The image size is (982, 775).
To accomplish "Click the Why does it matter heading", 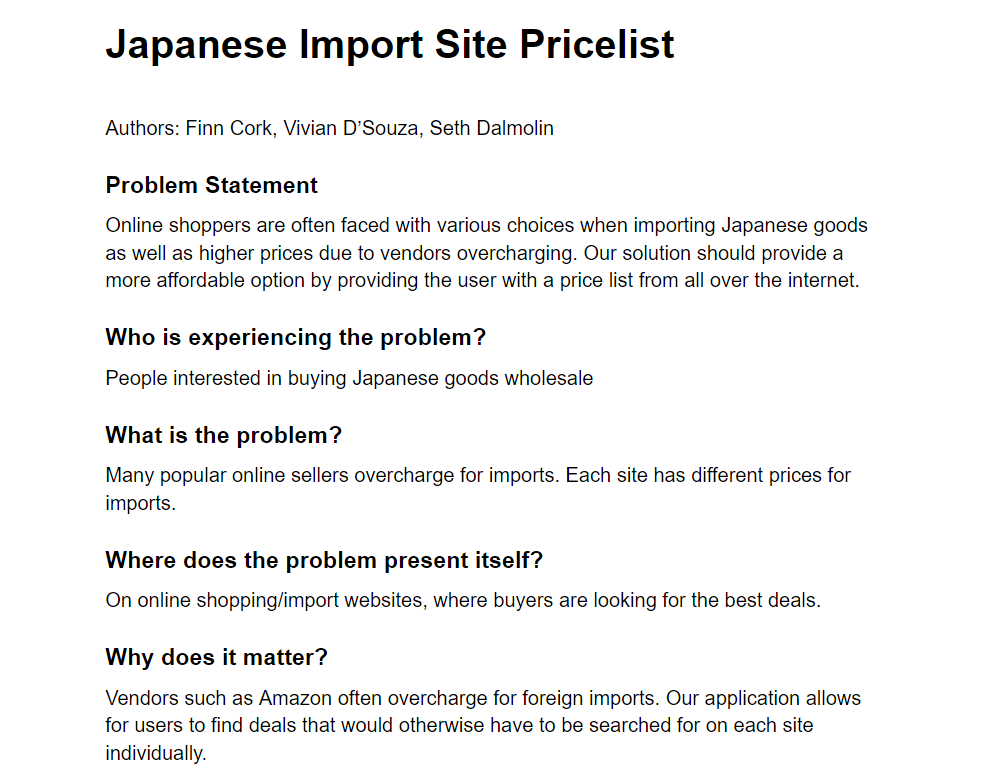I will pos(216,657).
